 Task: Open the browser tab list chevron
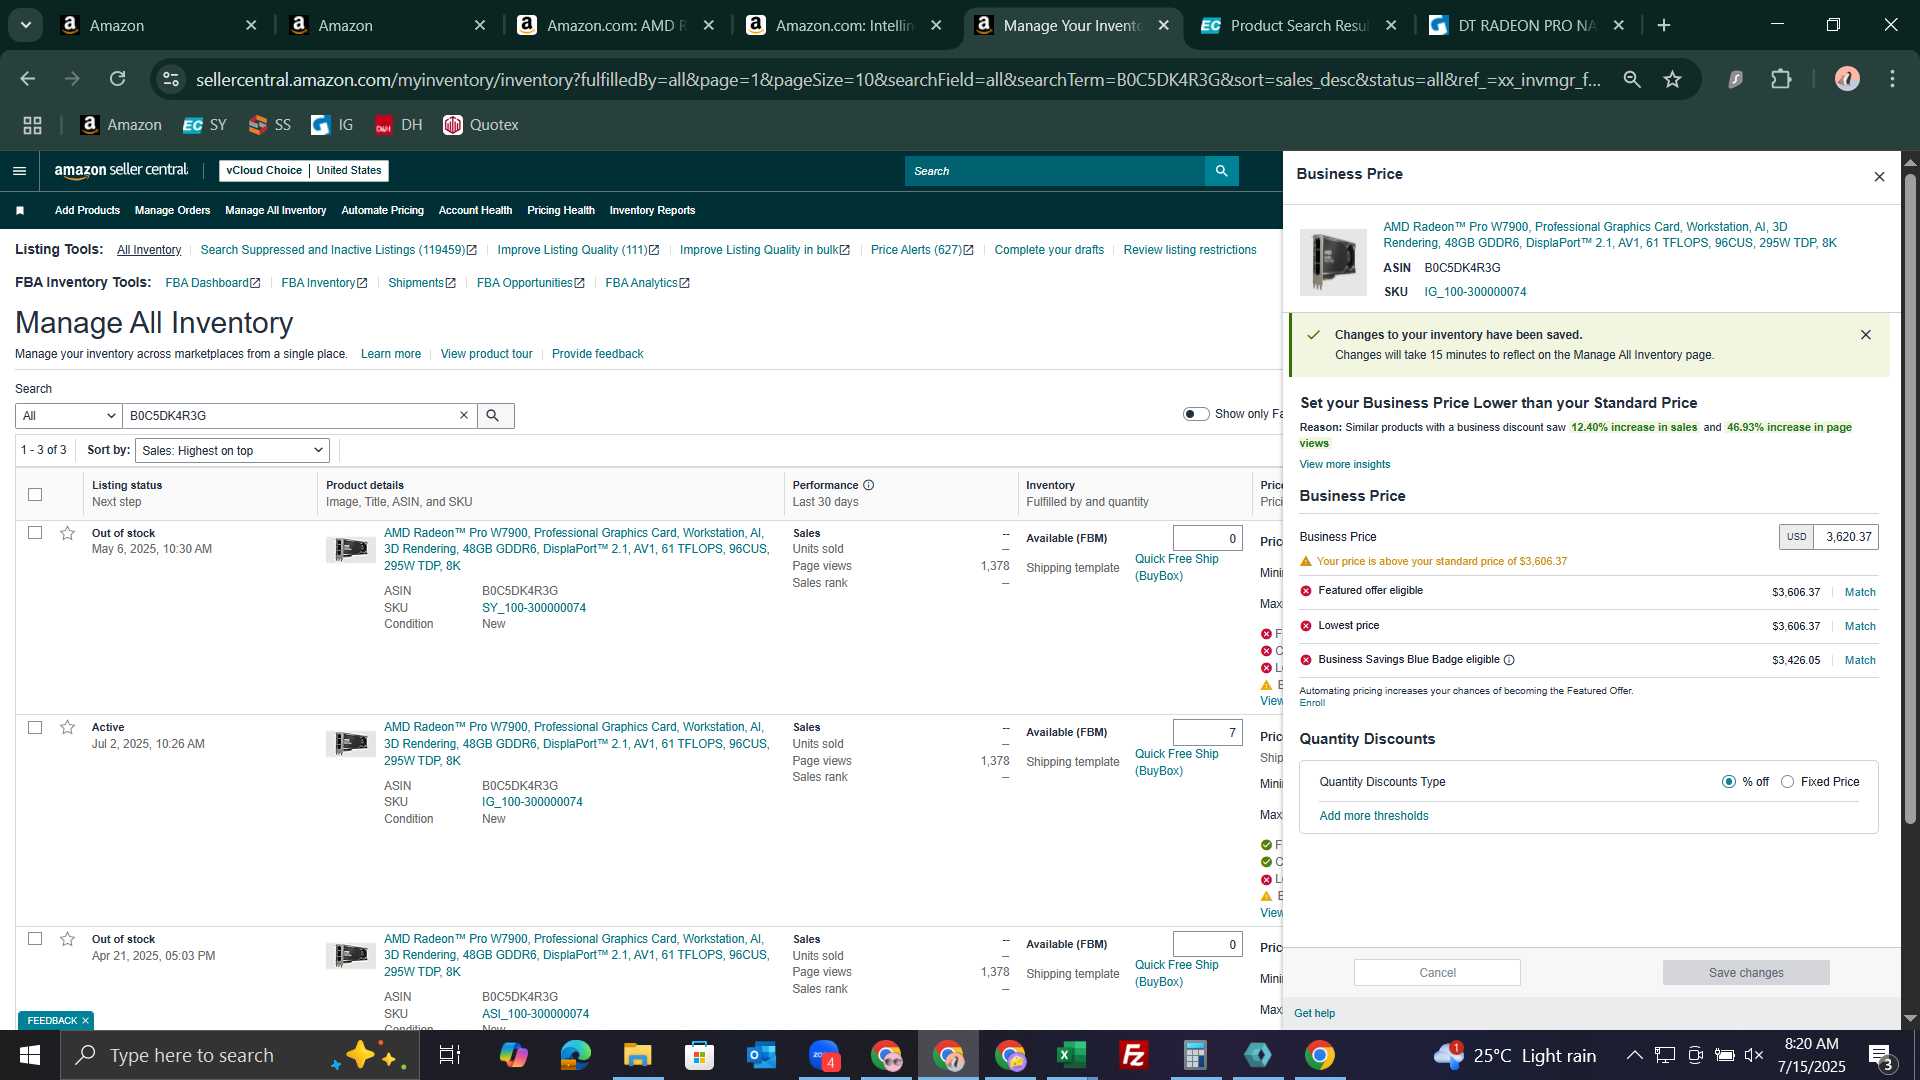26,25
